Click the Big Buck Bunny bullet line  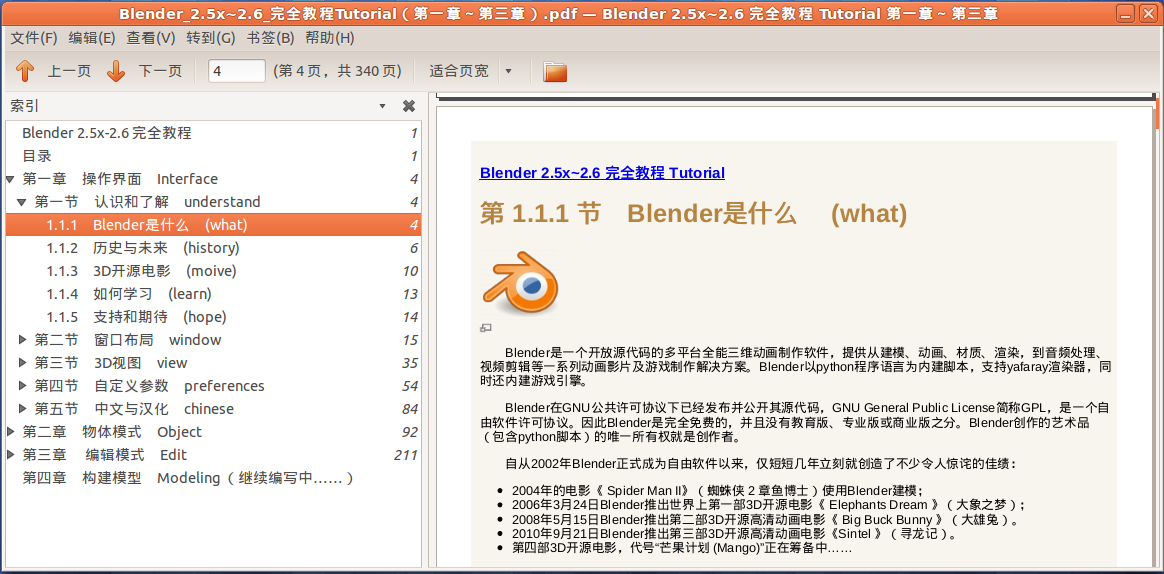click(765, 520)
